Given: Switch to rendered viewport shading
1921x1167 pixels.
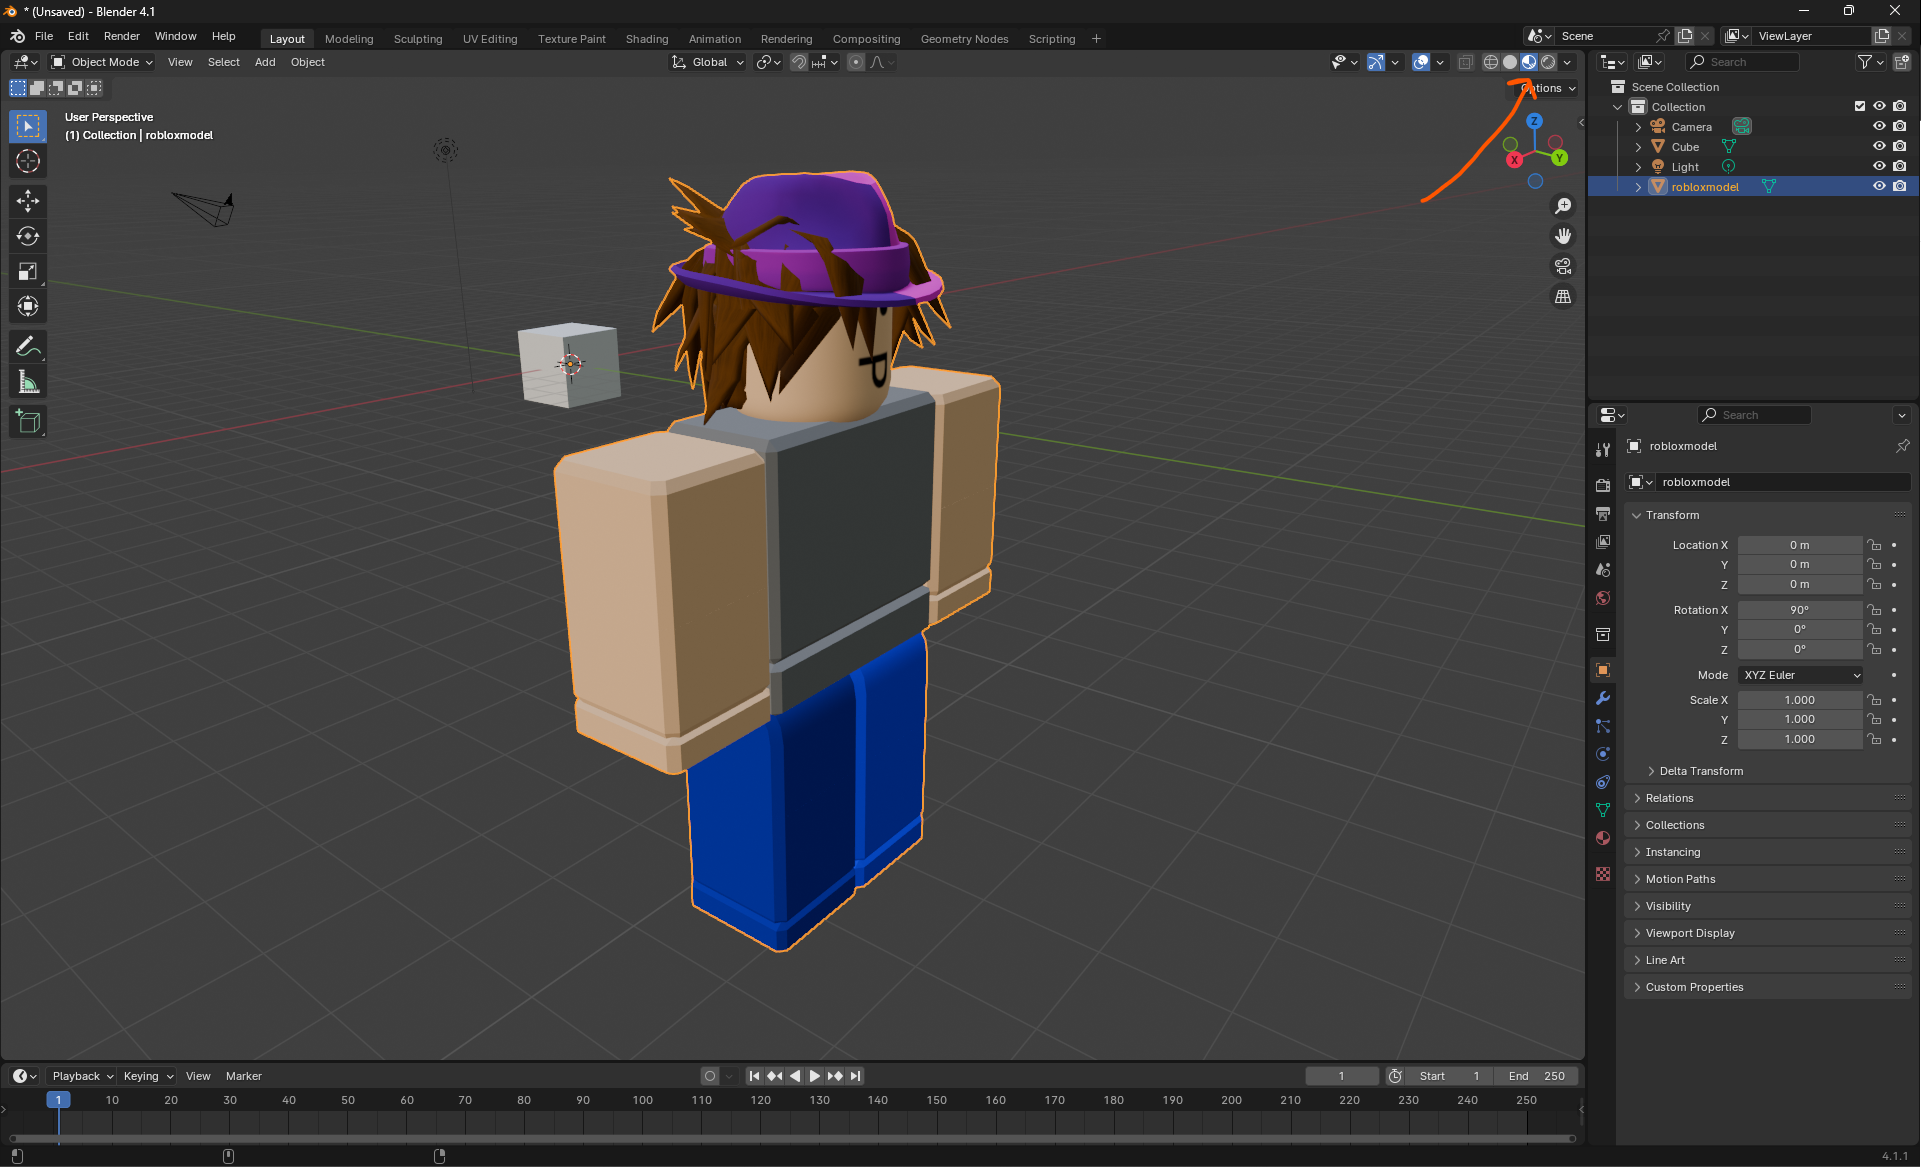Looking at the screenshot, I should click(1548, 62).
